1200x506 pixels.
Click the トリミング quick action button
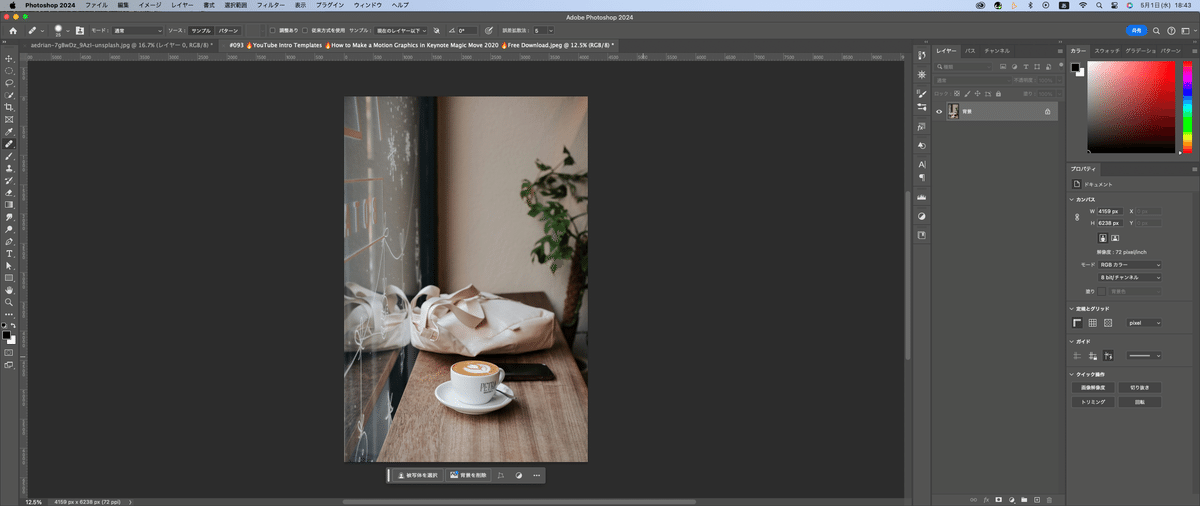1093,402
